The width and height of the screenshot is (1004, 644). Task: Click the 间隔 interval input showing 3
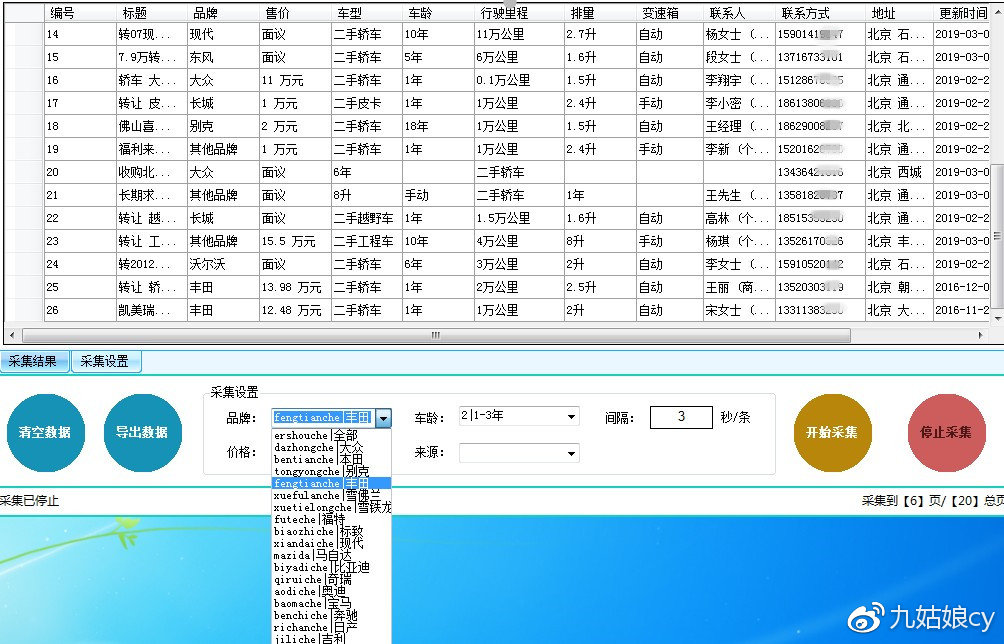[x=680, y=416]
